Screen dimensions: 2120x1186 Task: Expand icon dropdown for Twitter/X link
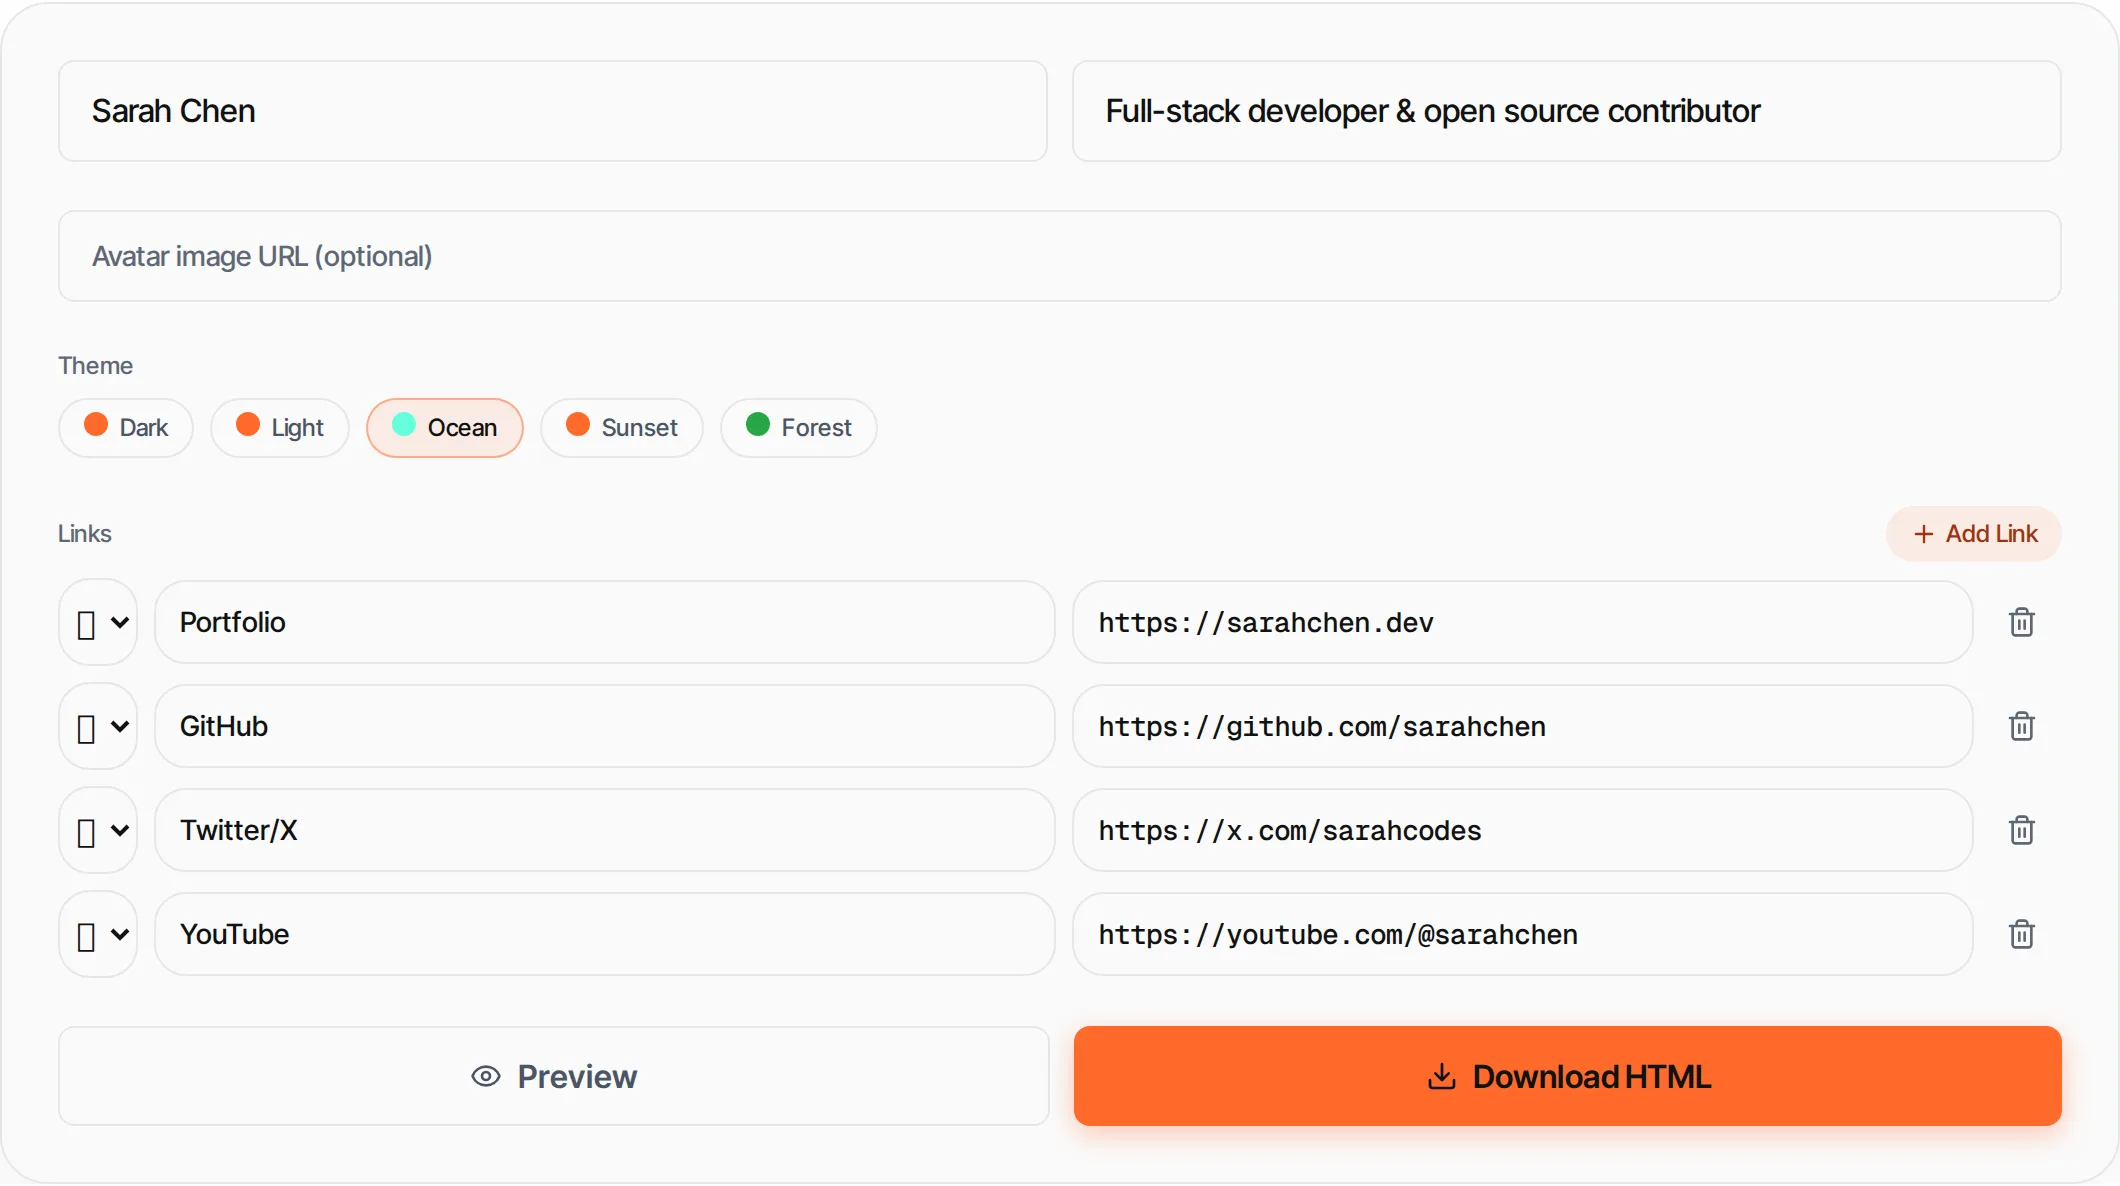pyautogui.click(x=98, y=830)
